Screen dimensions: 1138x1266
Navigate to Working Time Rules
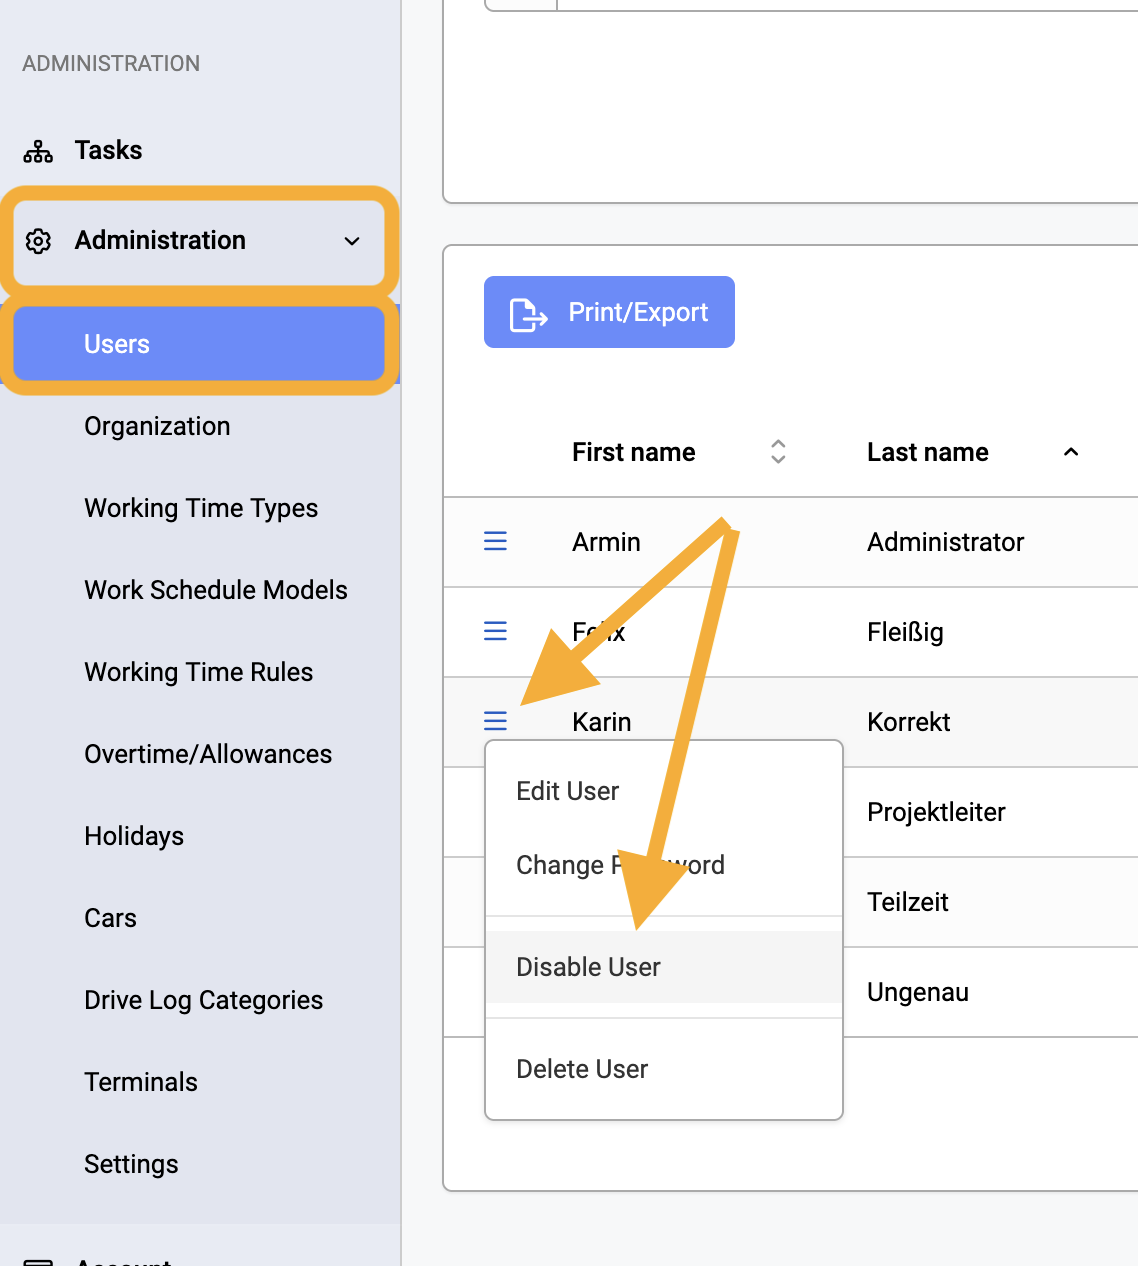199,672
